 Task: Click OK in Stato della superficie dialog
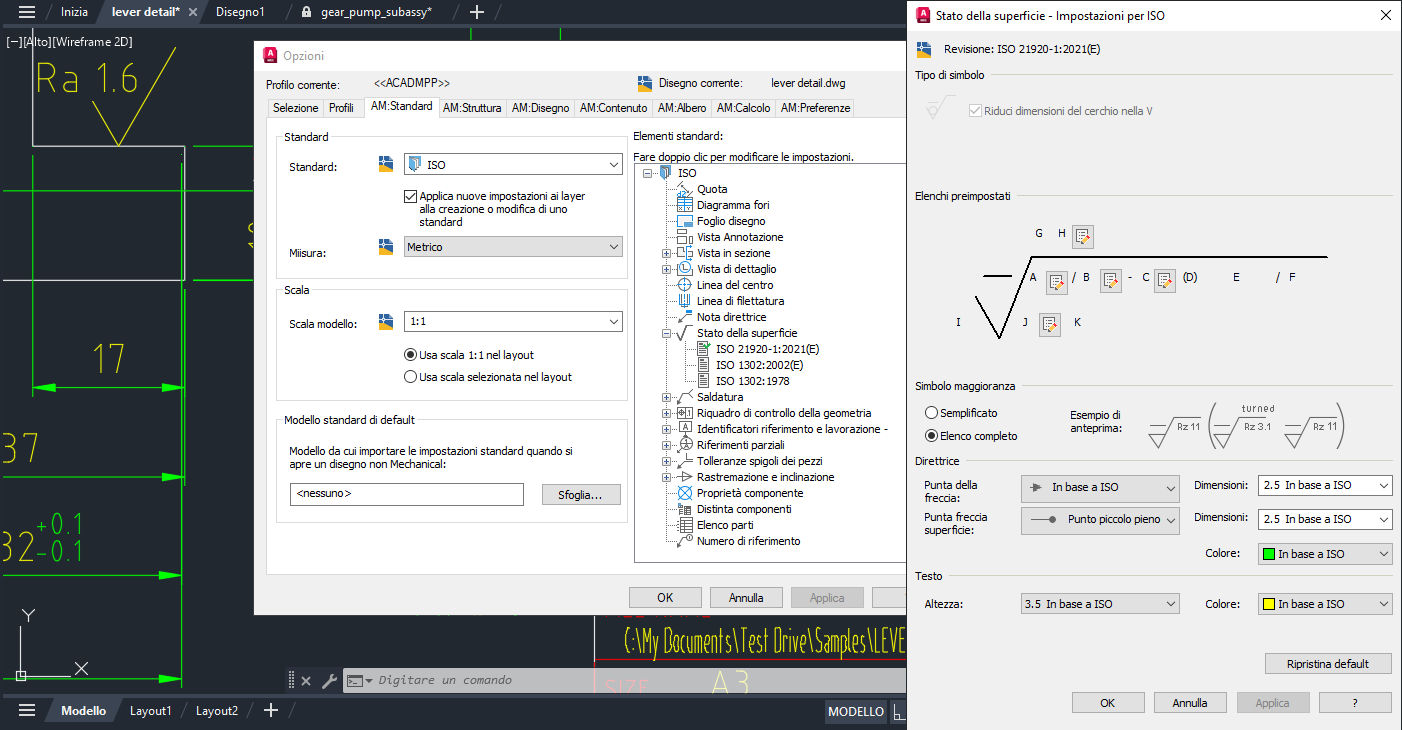click(1108, 702)
